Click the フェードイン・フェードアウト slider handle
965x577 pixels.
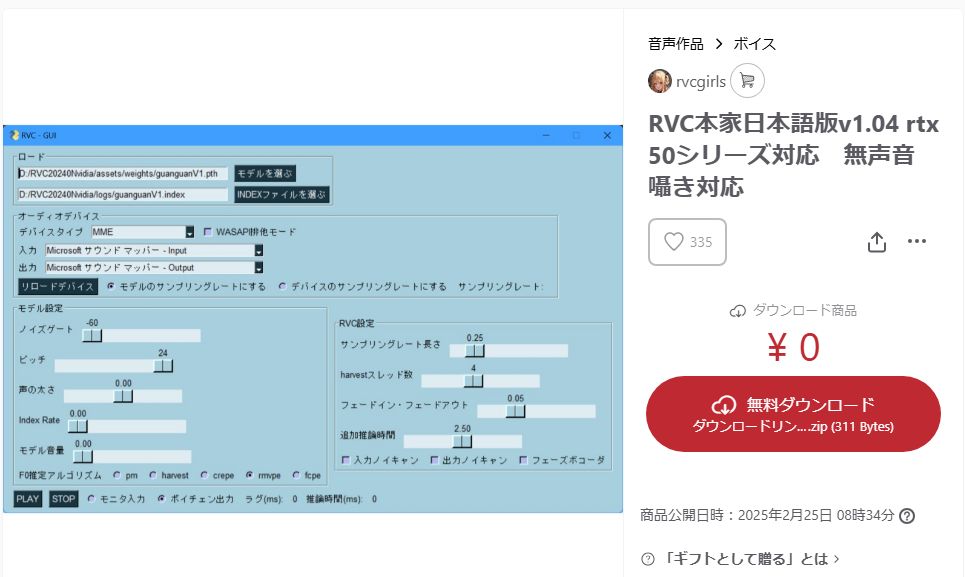coord(516,412)
